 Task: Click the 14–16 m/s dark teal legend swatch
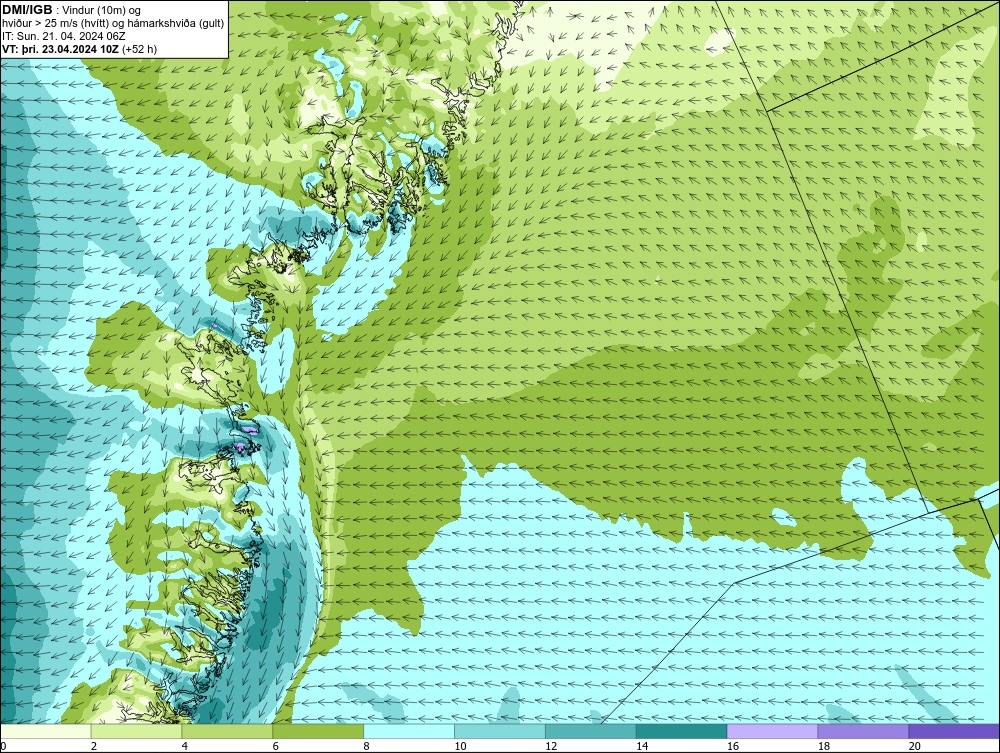(681, 731)
